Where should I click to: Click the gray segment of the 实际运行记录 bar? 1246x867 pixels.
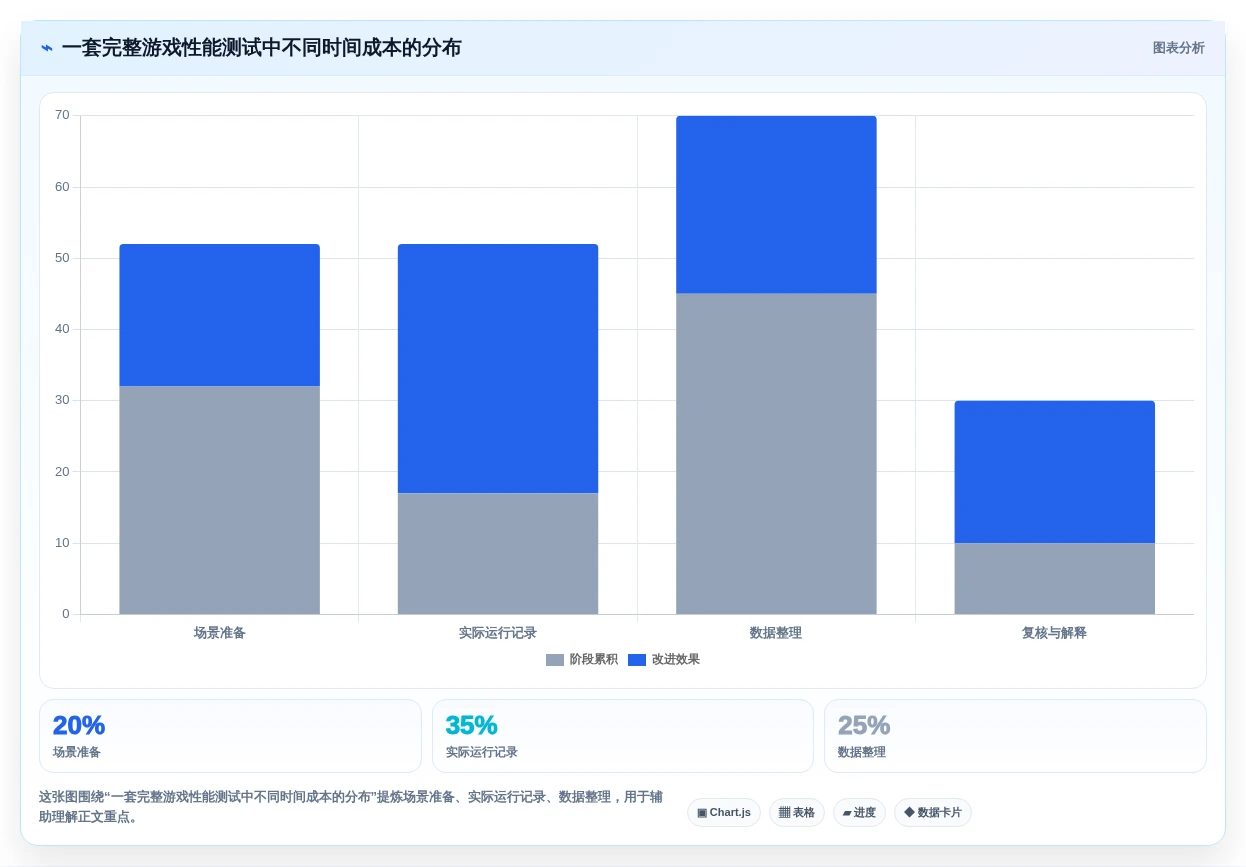(498, 553)
